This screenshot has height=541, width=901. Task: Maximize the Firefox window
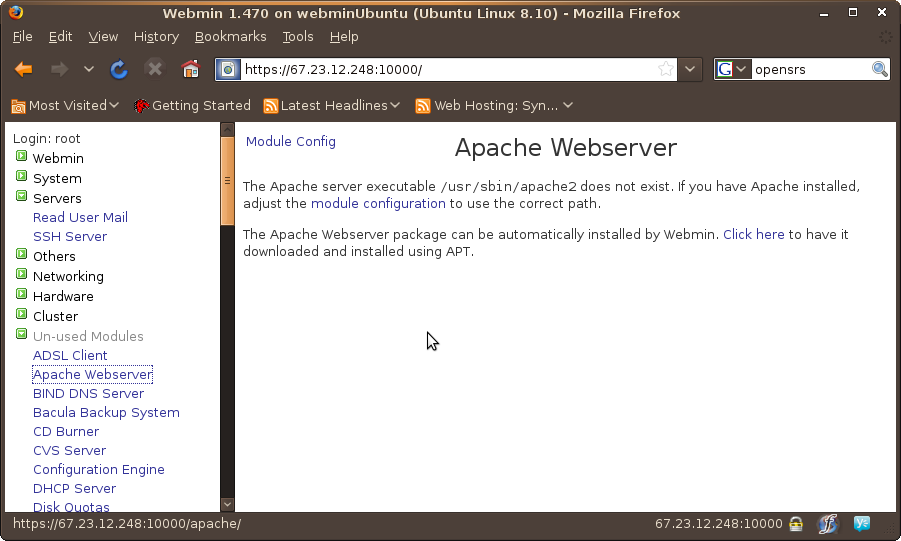853,13
